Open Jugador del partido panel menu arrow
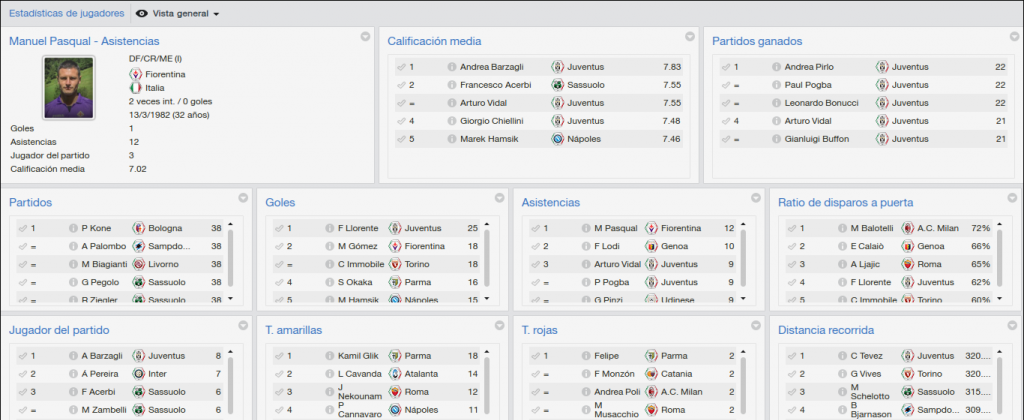The width and height of the screenshot is (1024, 420). click(x=243, y=325)
